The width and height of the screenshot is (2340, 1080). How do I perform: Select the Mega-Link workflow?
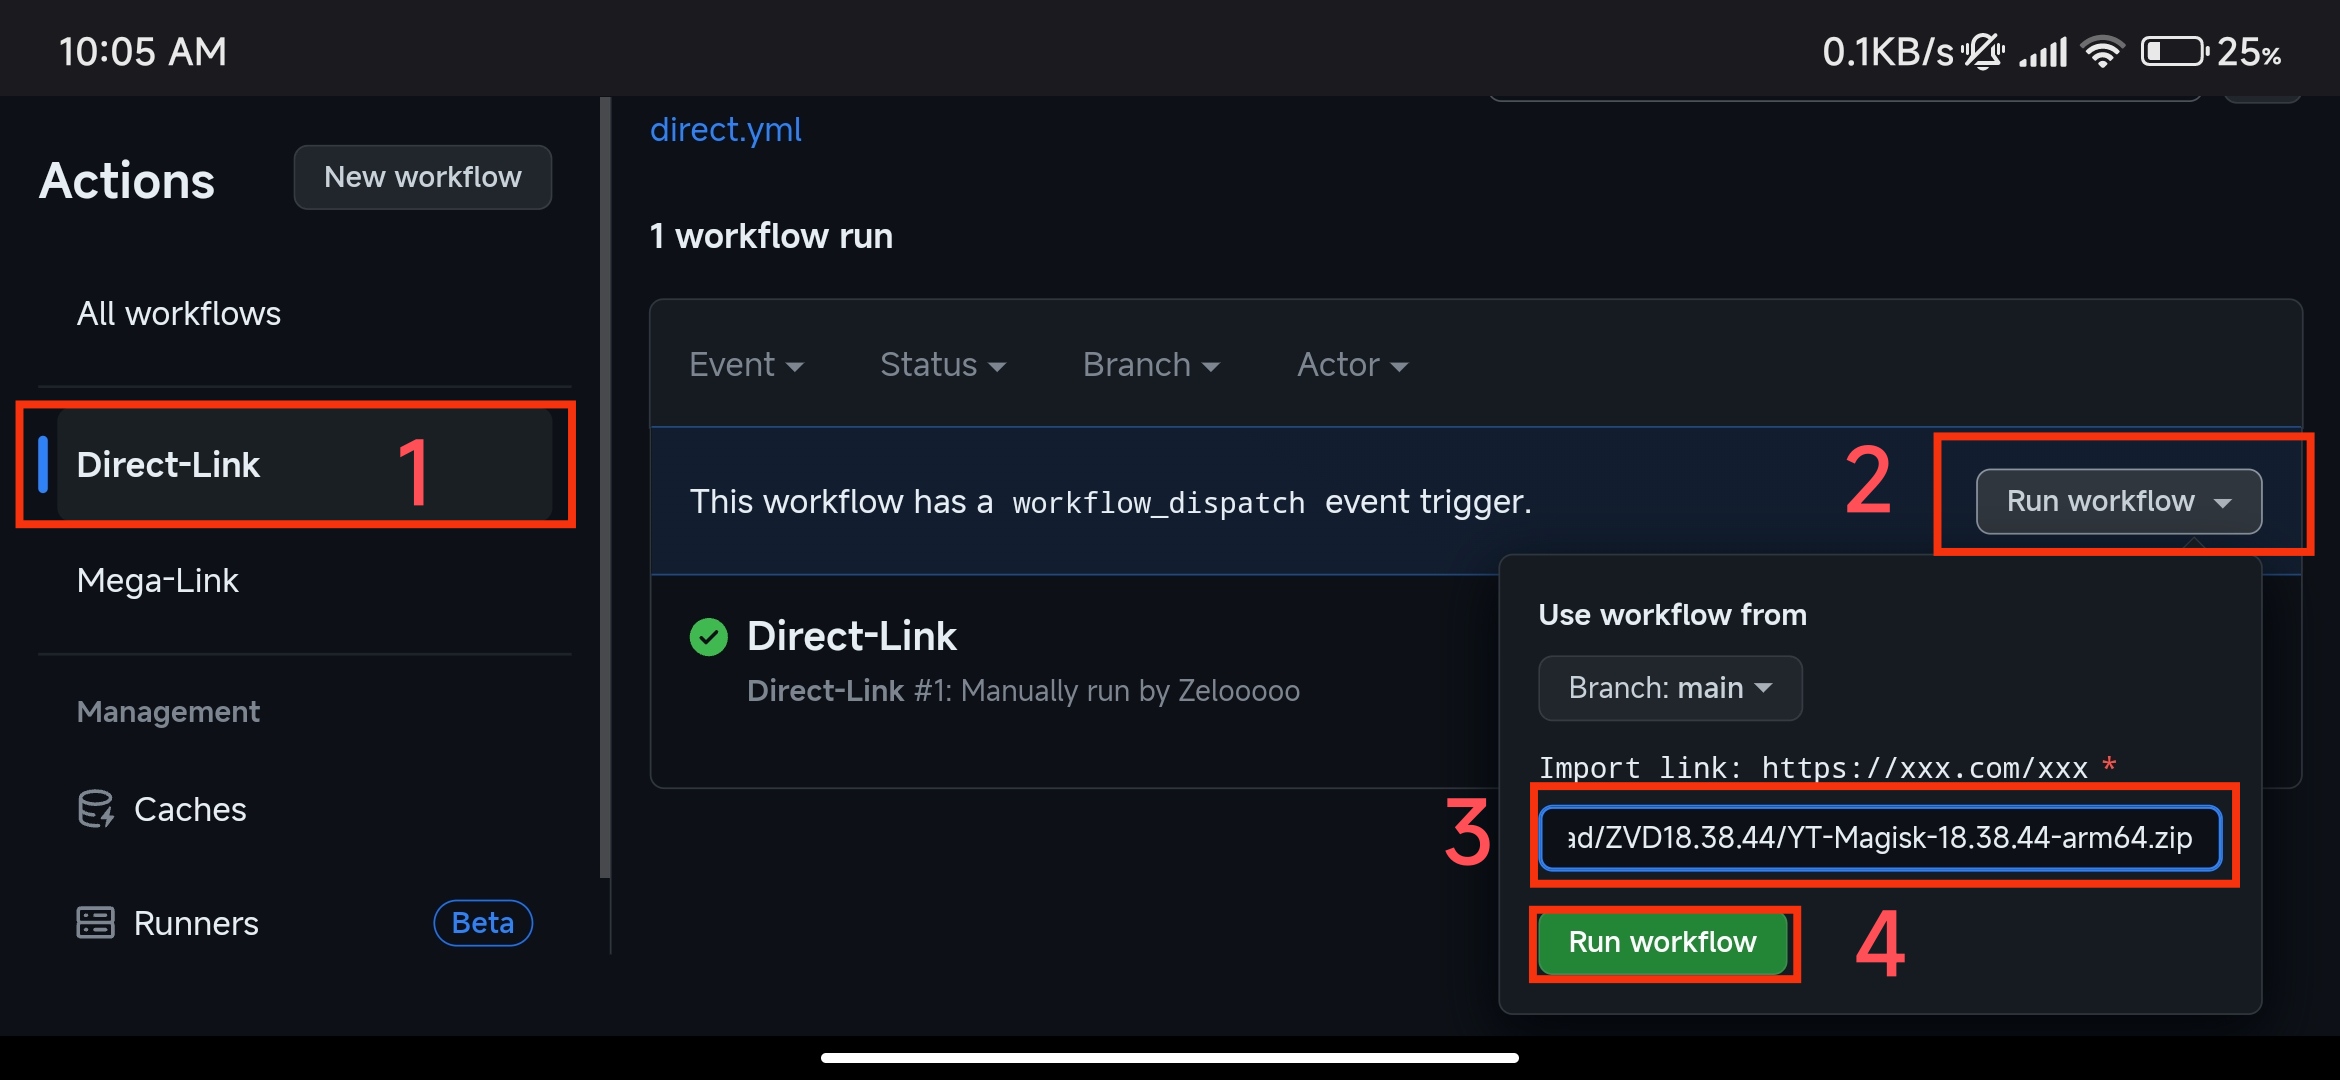tap(158, 581)
